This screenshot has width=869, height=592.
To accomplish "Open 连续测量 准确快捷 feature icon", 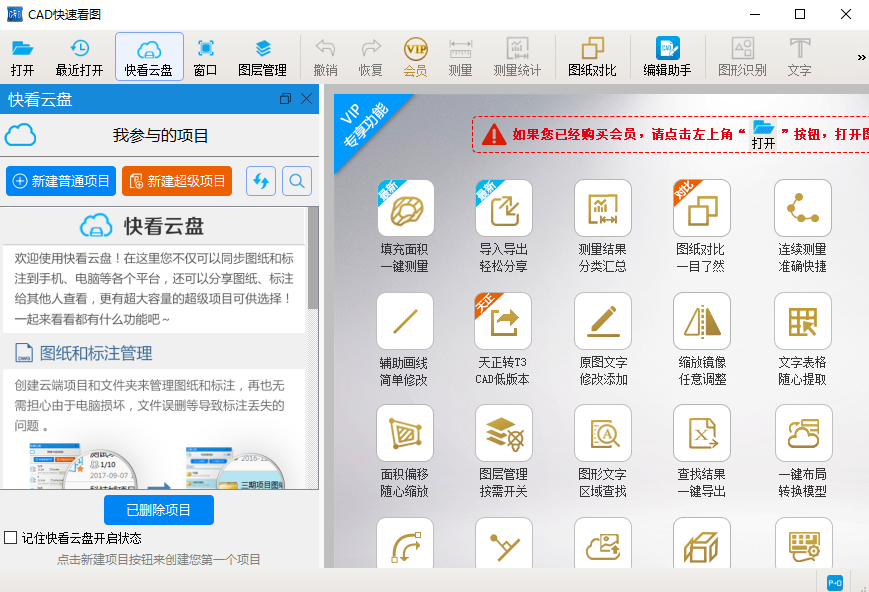I will click(803, 208).
